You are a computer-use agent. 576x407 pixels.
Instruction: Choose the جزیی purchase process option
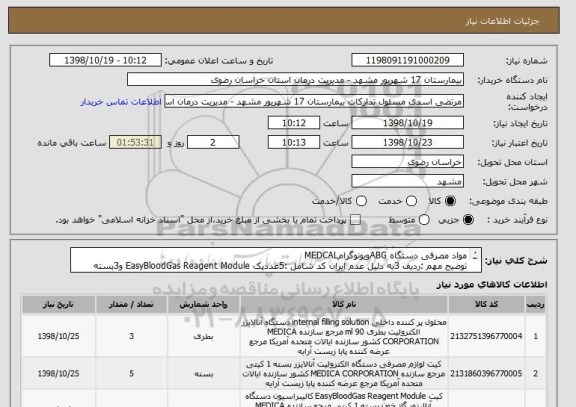[x=468, y=220]
